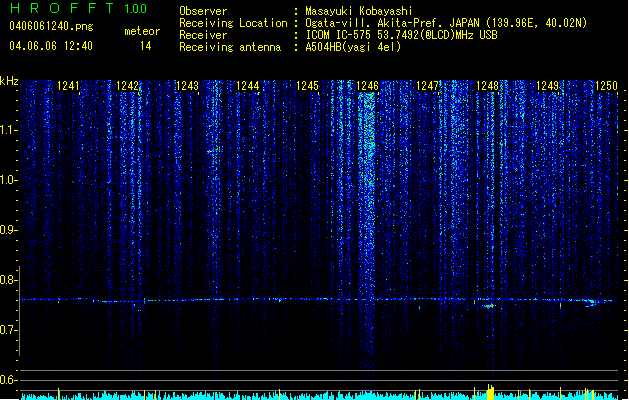Click the Receiving Location label

(233, 23)
